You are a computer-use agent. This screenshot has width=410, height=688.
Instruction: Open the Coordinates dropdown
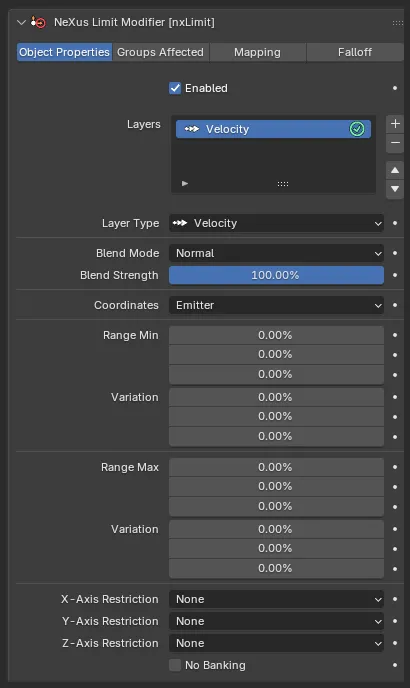pyautogui.click(x=276, y=305)
